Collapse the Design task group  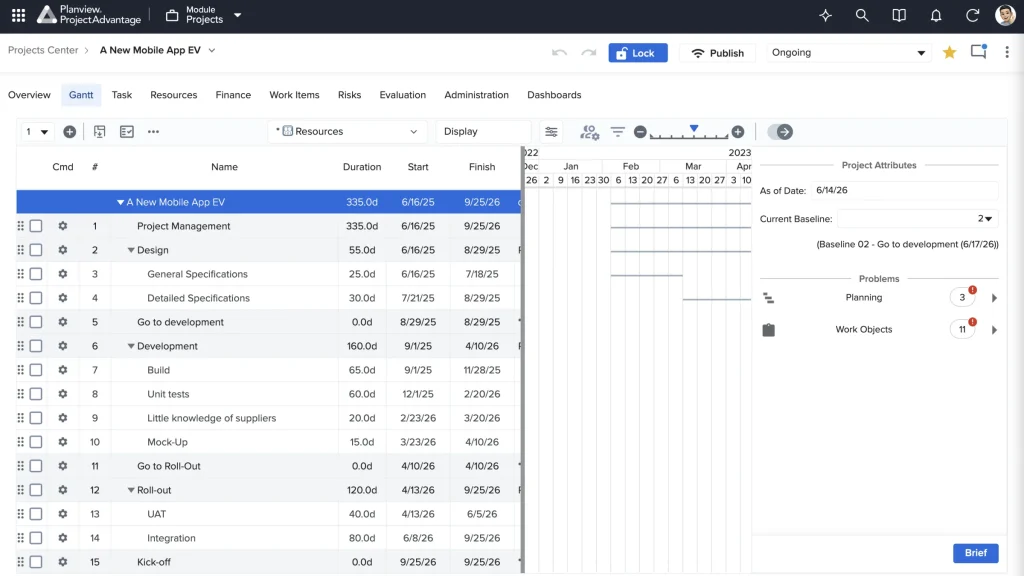coord(131,250)
